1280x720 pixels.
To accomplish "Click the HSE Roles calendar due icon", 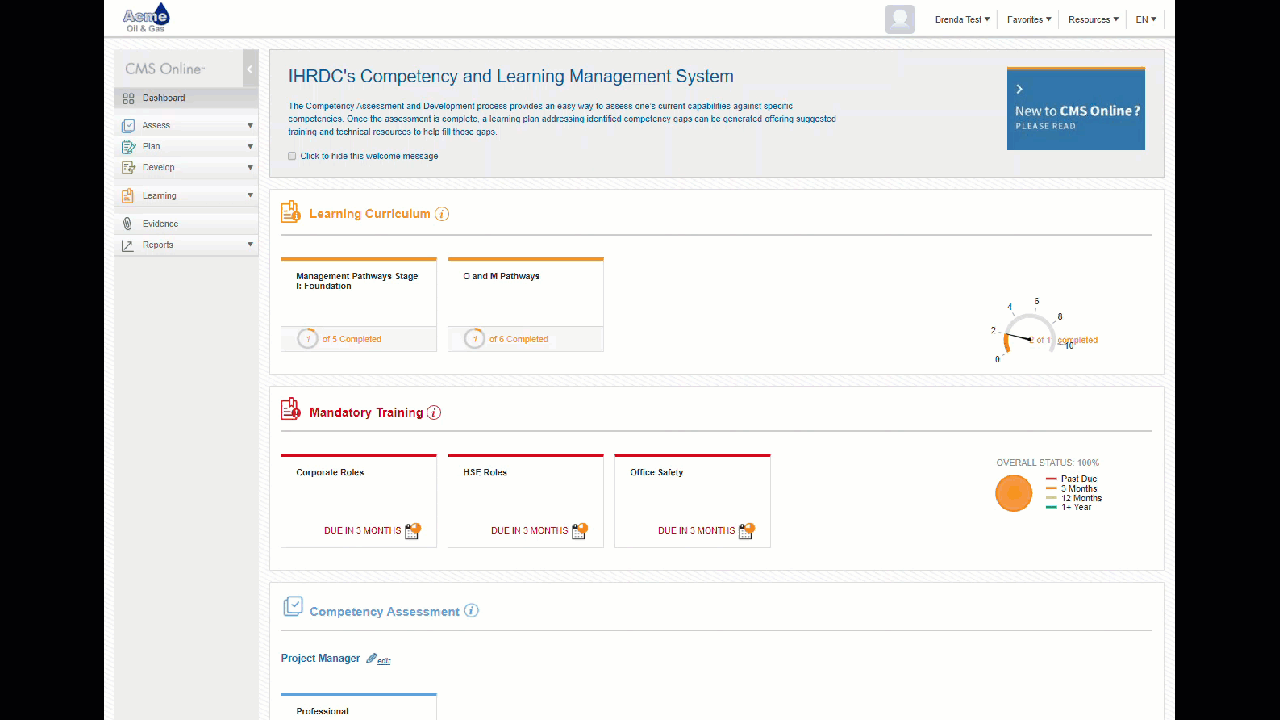I will (580, 530).
